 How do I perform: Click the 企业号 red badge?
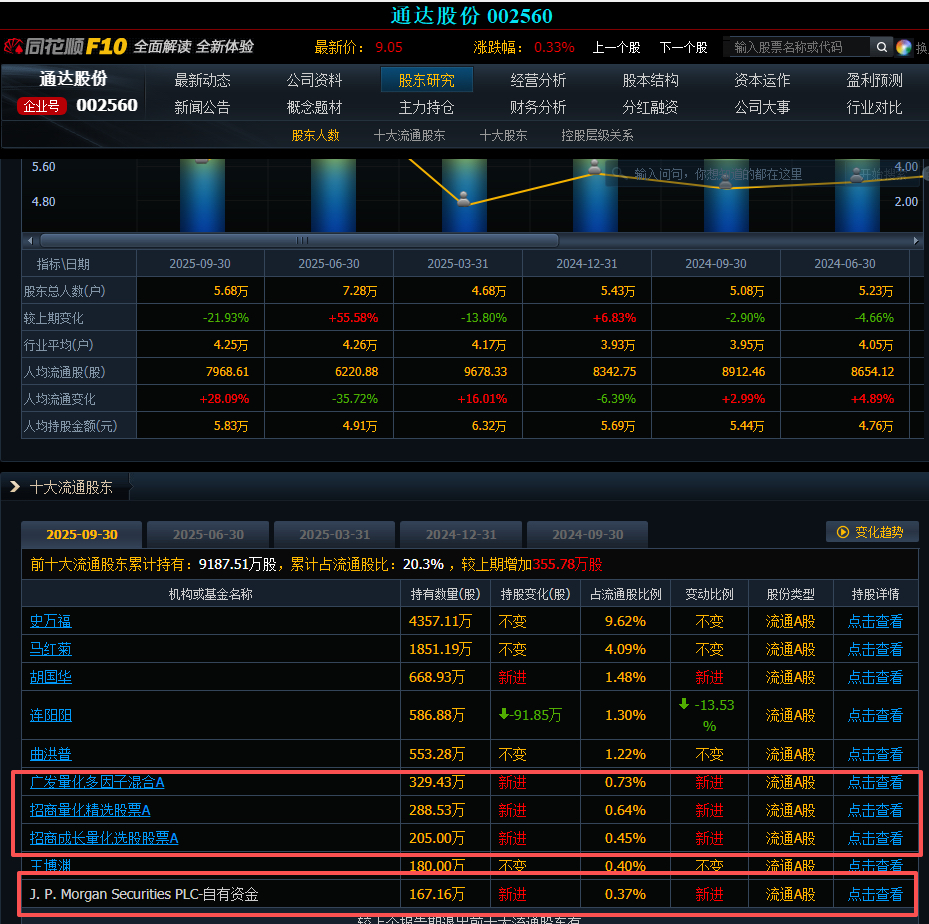(41, 106)
